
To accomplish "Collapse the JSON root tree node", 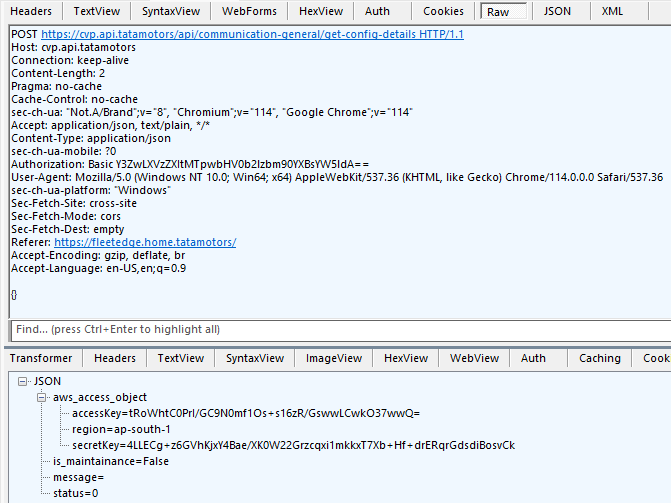I will point(23,381).
